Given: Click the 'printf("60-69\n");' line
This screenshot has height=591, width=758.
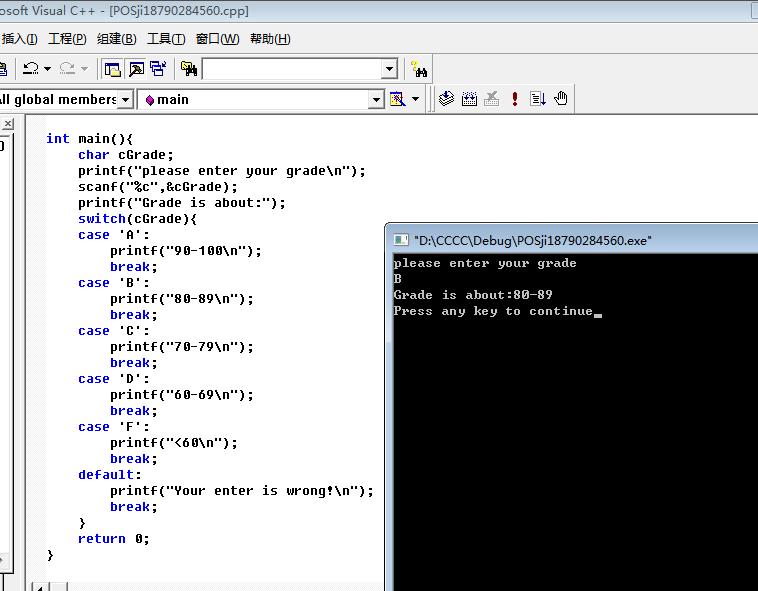Looking at the screenshot, I should (x=181, y=395).
